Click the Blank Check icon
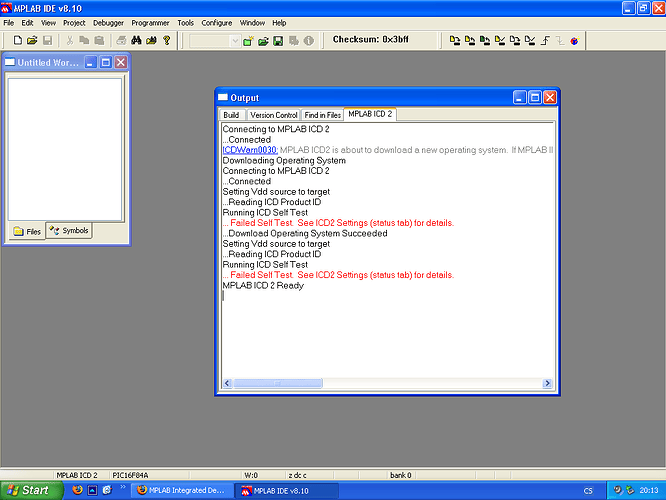The width and height of the screenshot is (666, 500). (x=530, y=41)
